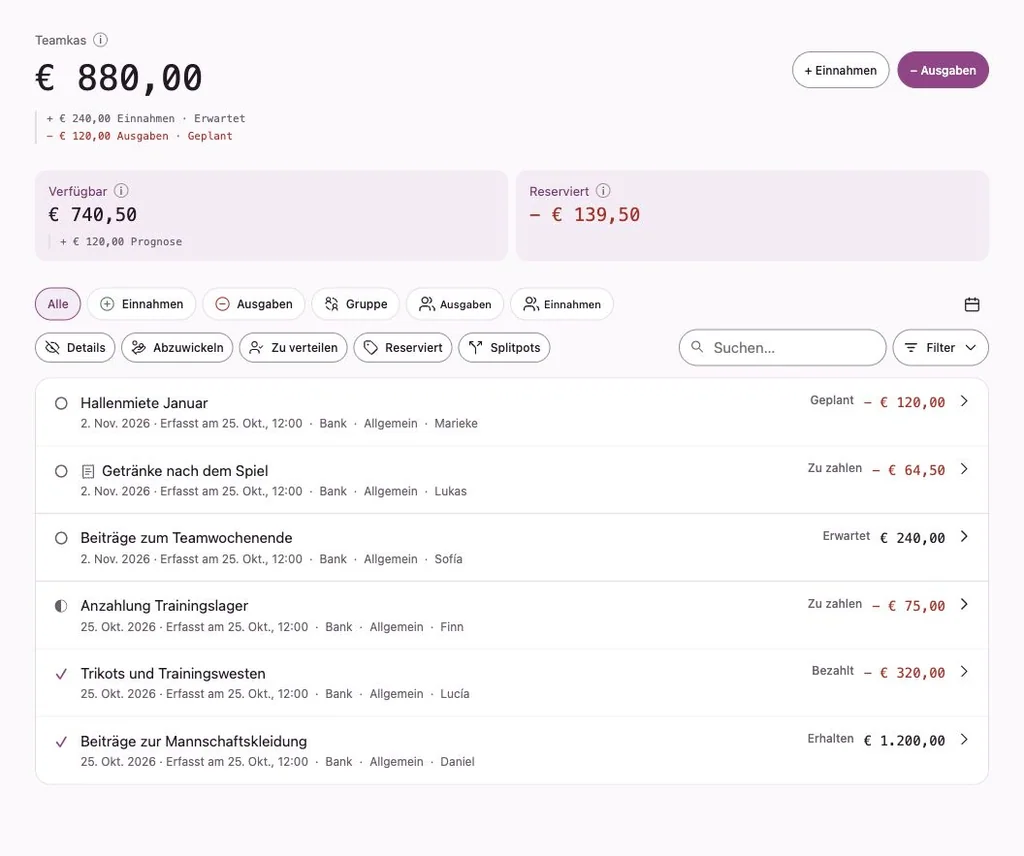
Task: Toggle the Abzuwickeln filter chip
Action: [x=178, y=347]
